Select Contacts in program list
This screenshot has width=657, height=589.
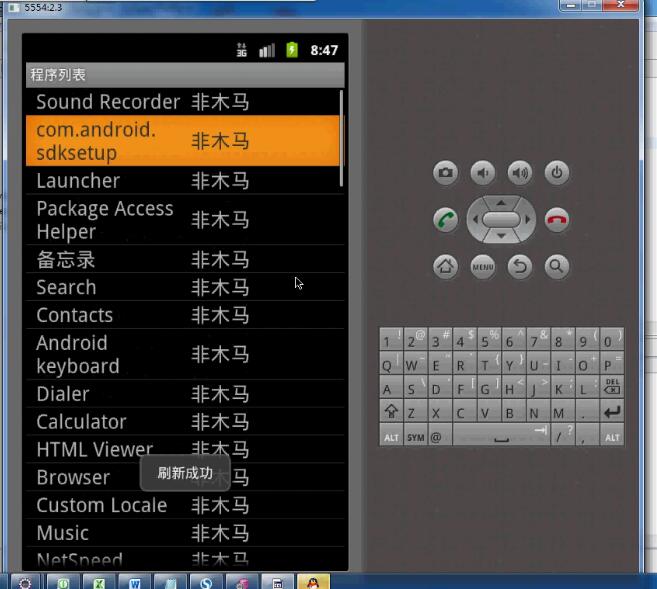click(x=185, y=315)
